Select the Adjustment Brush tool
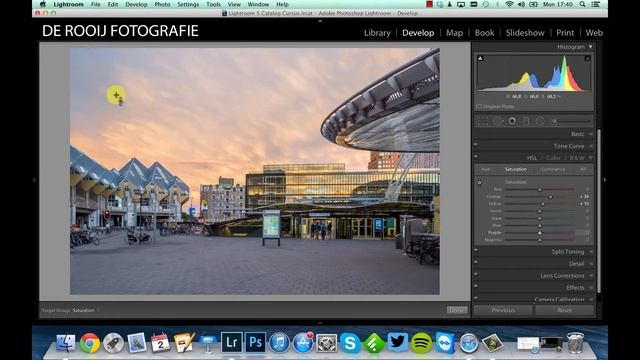Image resolution: width=640 pixels, height=360 pixels. coord(571,121)
